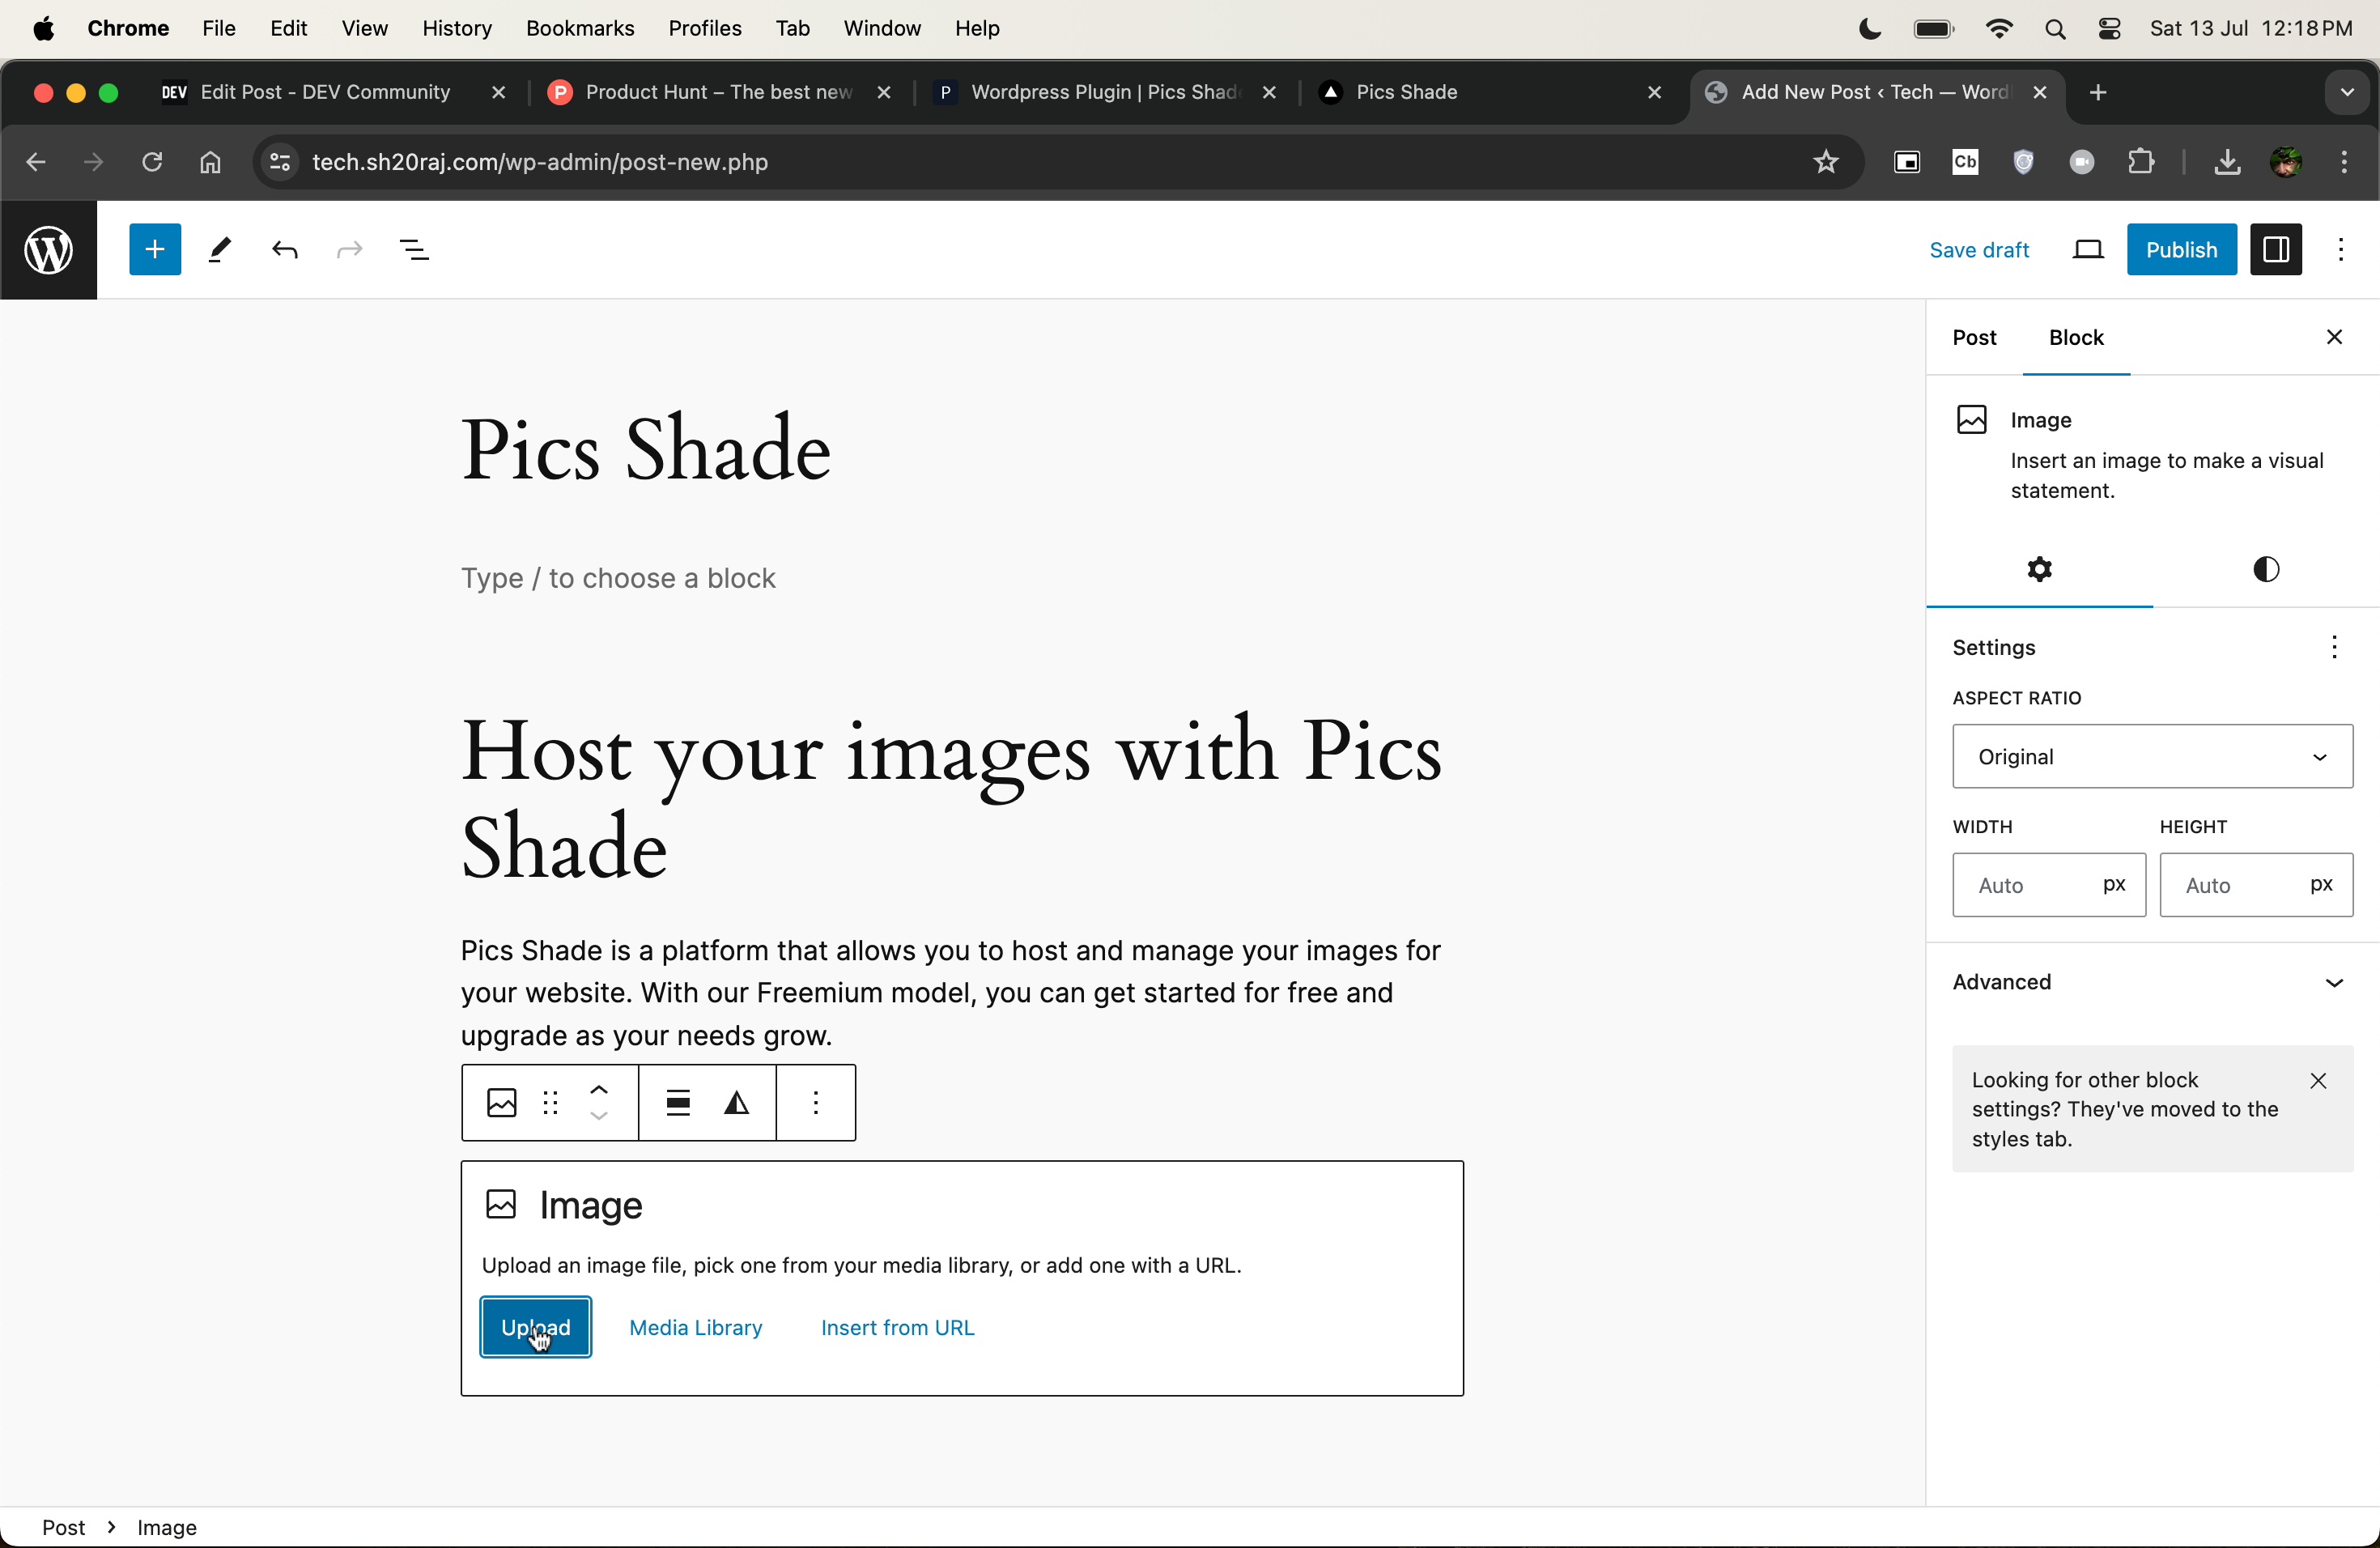Move the Image block up

point(599,1090)
